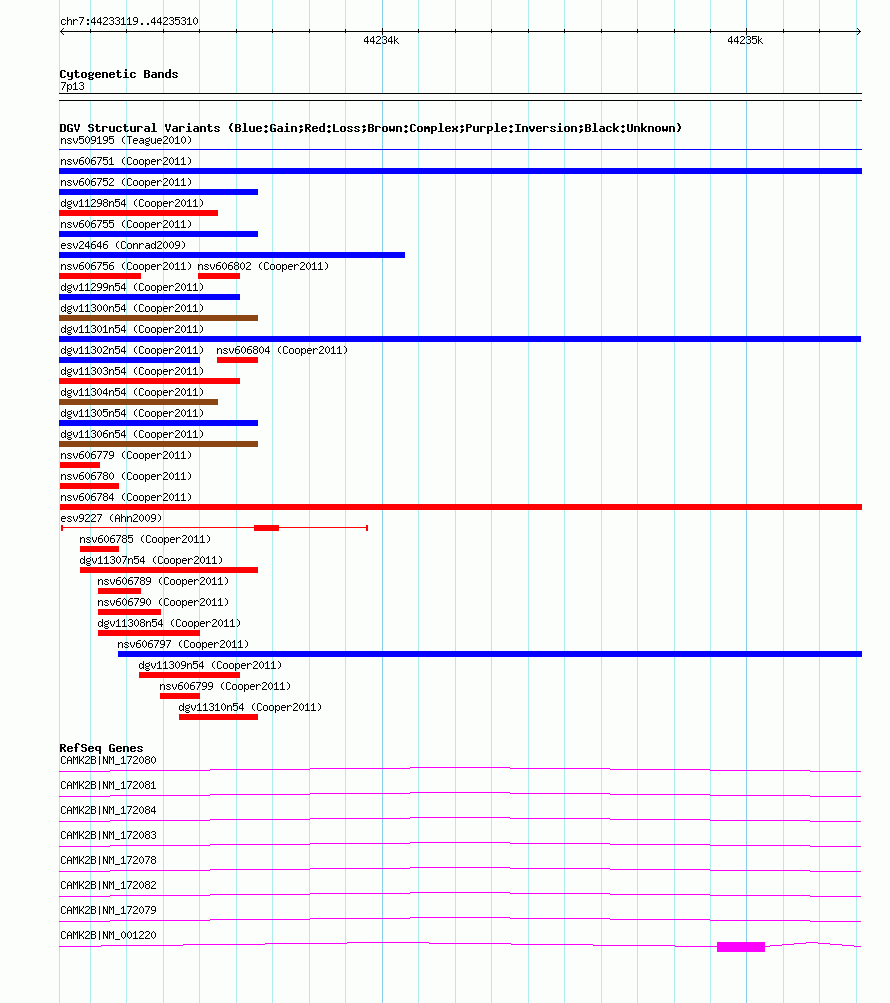
Task: Select the red loss bar under dgv11298n54
Action: [138, 213]
